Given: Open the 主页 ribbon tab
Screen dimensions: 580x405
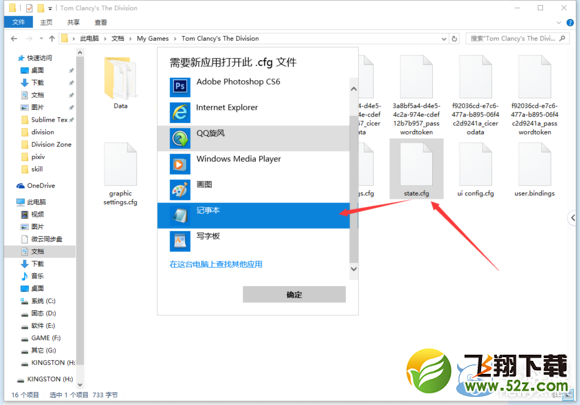Looking at the screenshot, I should [x=46, y=22].
